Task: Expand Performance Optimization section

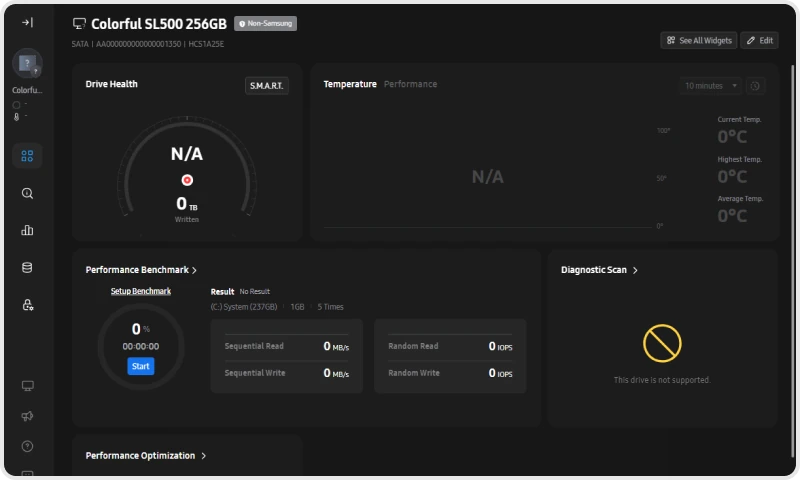Action: (146, 456)
